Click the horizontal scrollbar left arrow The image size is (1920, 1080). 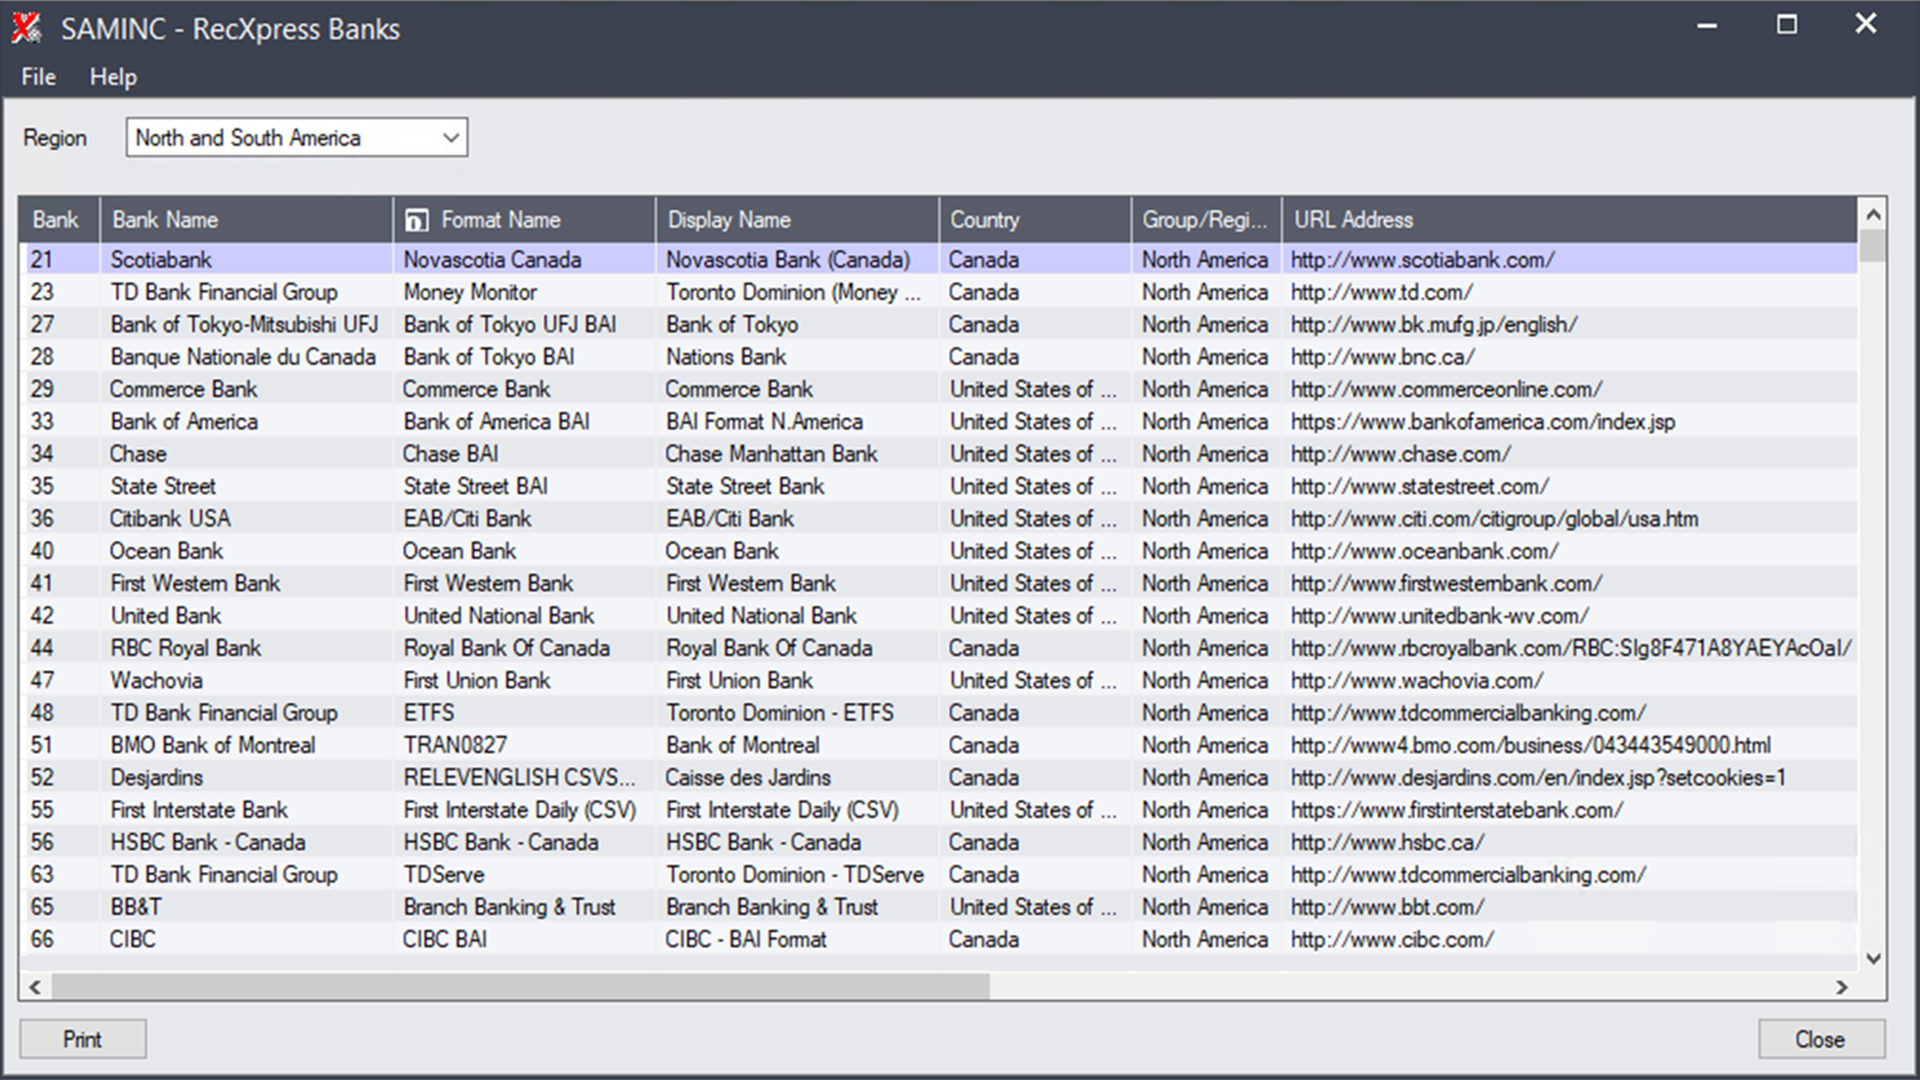tap(35, 987)
